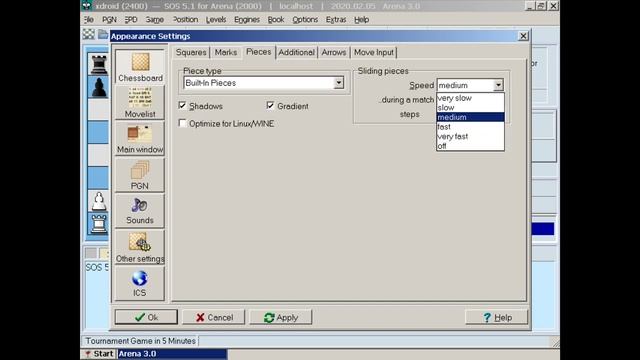Click the Apply button
Viewport: 640px width, 360px height.
pyautogui.click(x=281, y=317)
